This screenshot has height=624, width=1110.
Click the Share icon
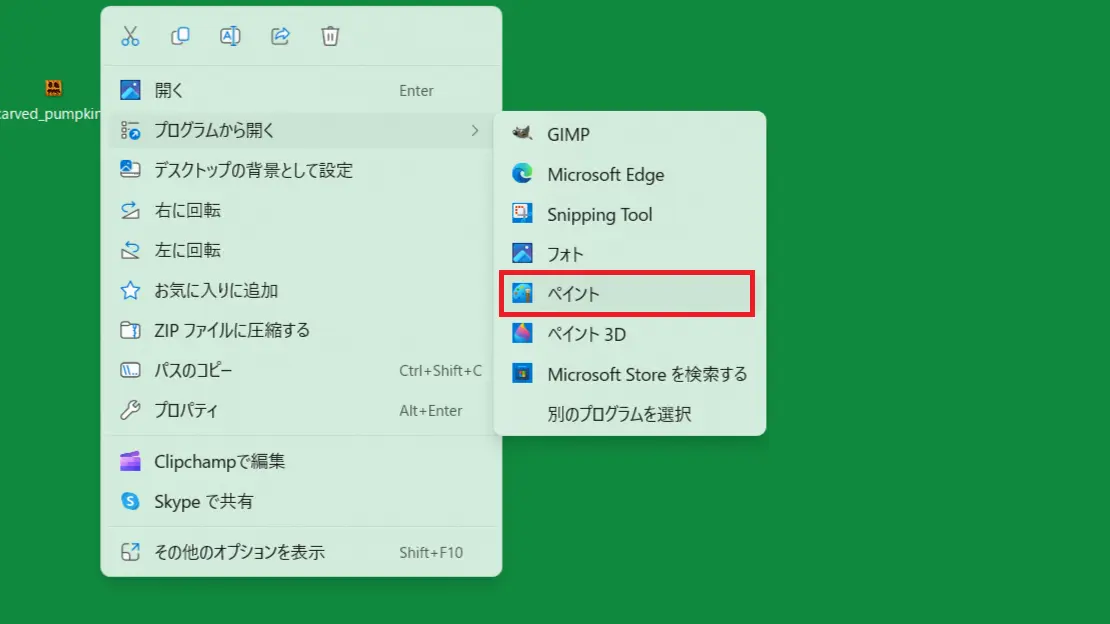coord(280,36)
